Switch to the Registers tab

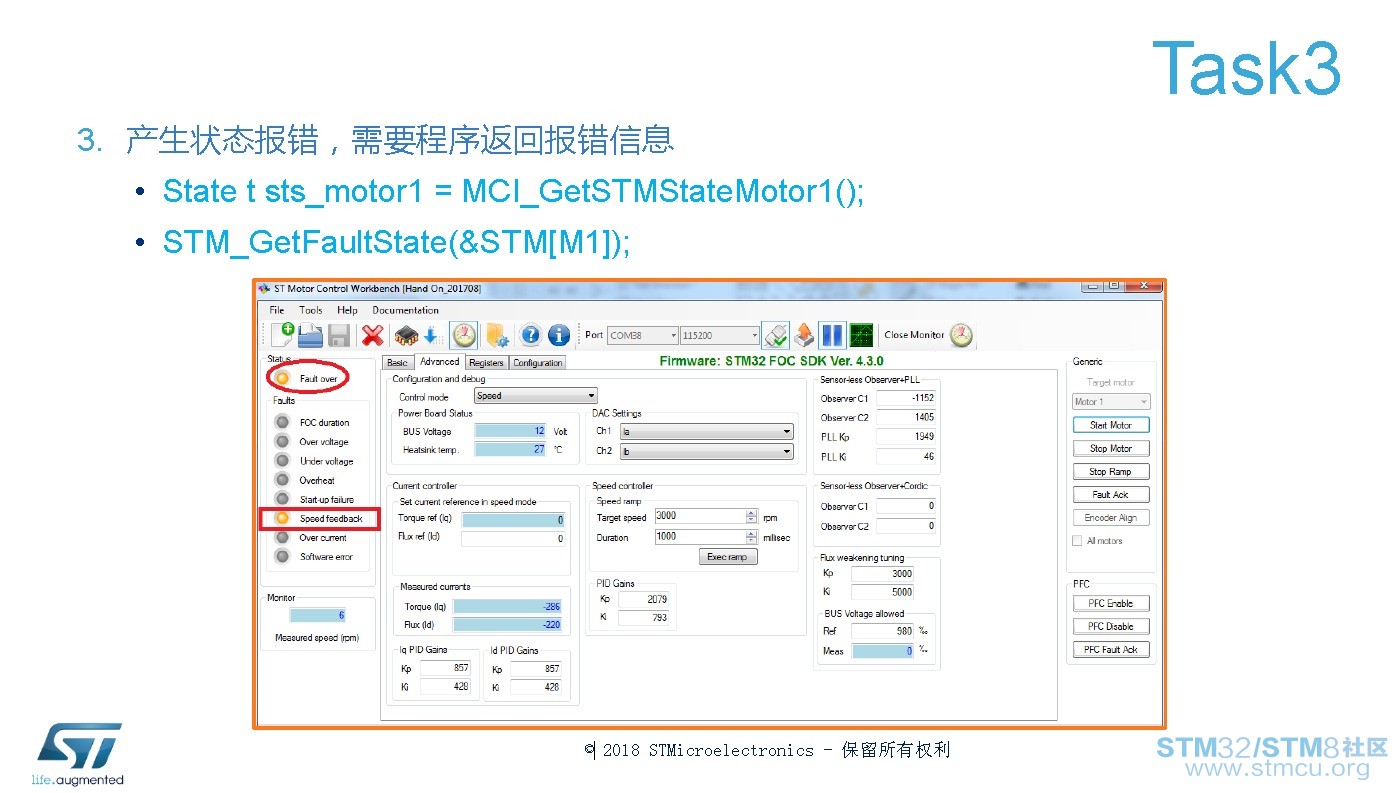point(486,363)
